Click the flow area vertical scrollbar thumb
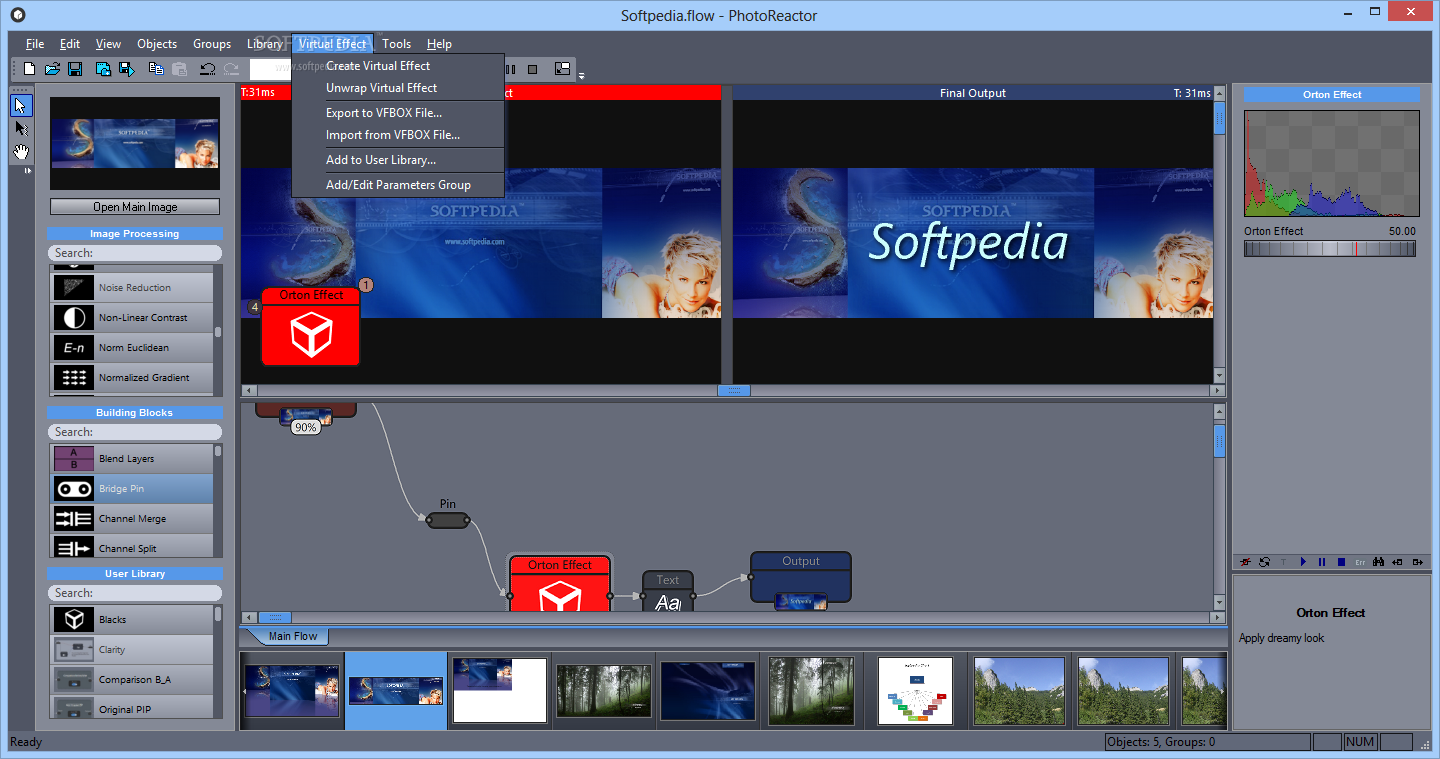The image size is (1440, 759). (1219, 441)
